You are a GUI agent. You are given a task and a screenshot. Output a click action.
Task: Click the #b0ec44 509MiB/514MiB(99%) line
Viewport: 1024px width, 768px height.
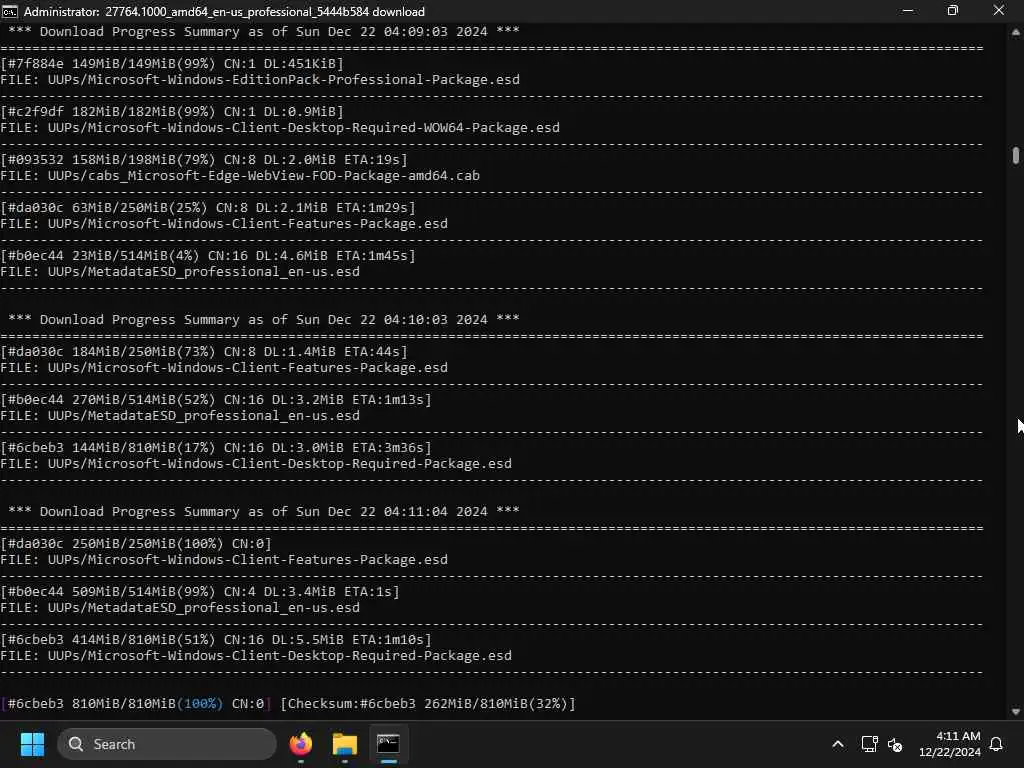(200, 592)
